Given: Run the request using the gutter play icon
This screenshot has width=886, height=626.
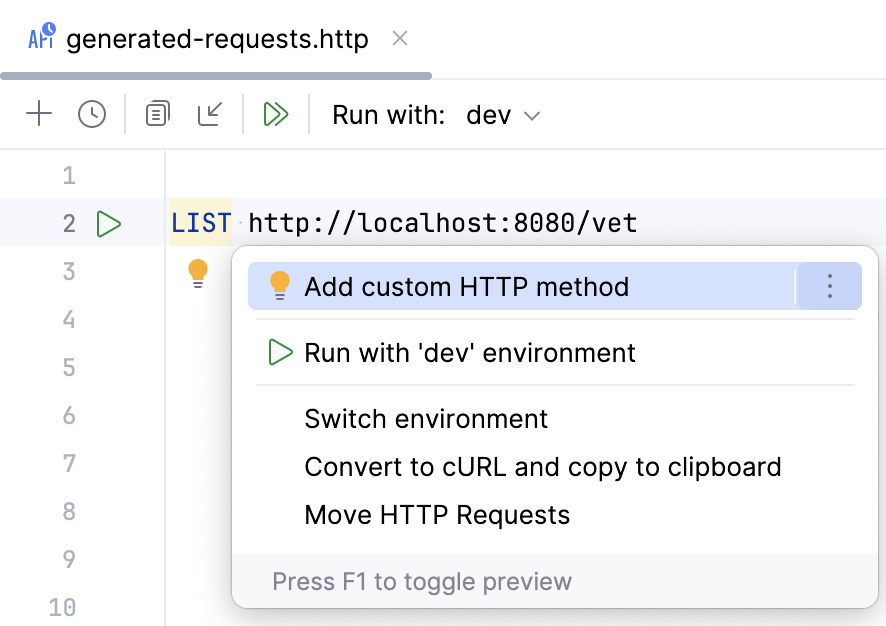Looking at the screenshot, I should (x=108, y=223).
